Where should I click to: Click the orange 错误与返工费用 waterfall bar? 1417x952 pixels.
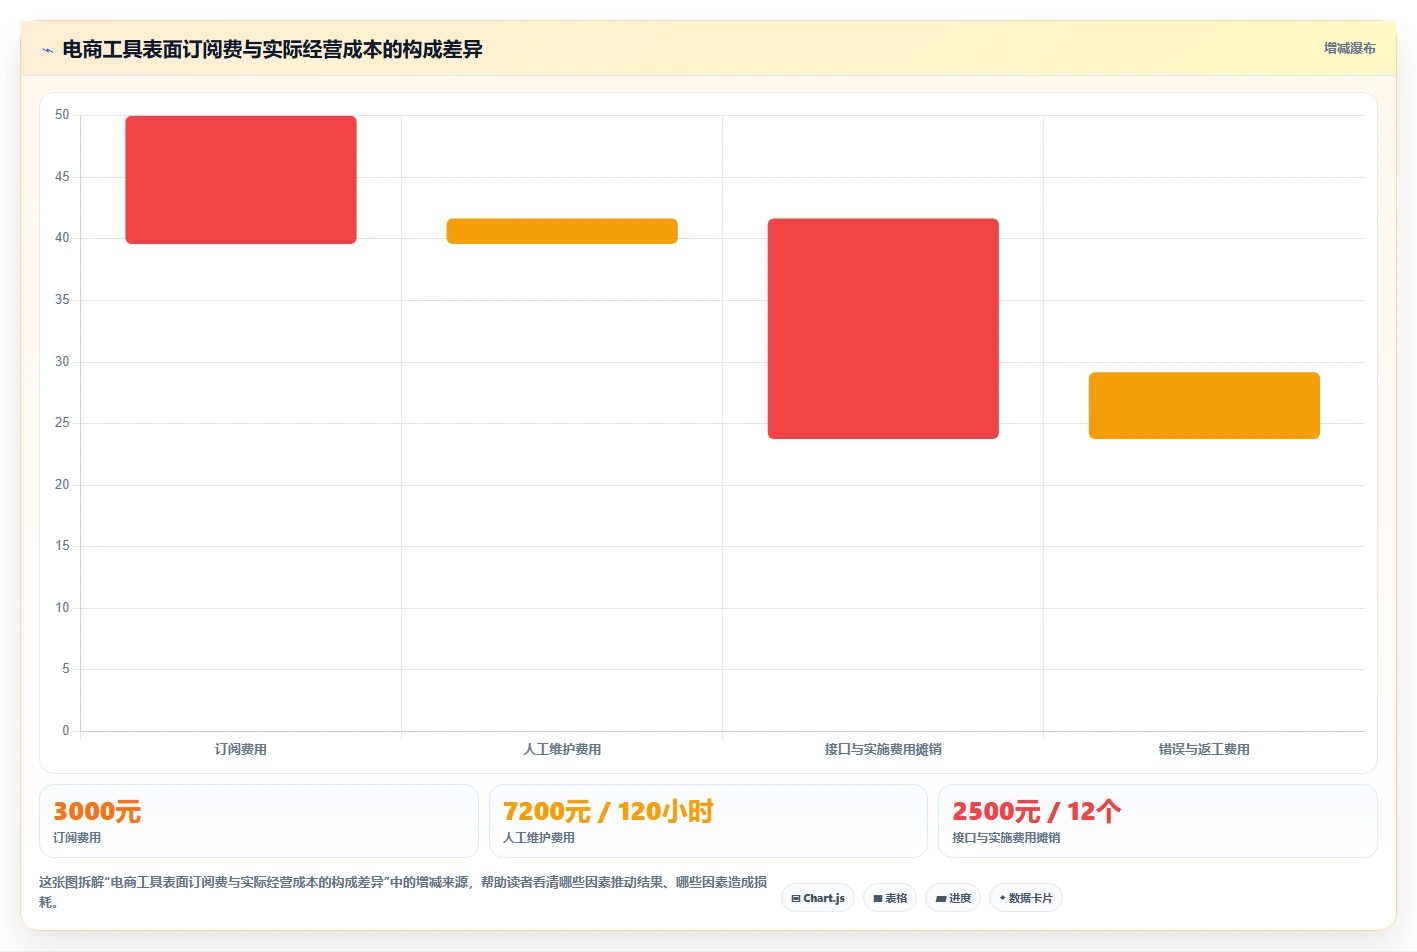pos(1204,406)
